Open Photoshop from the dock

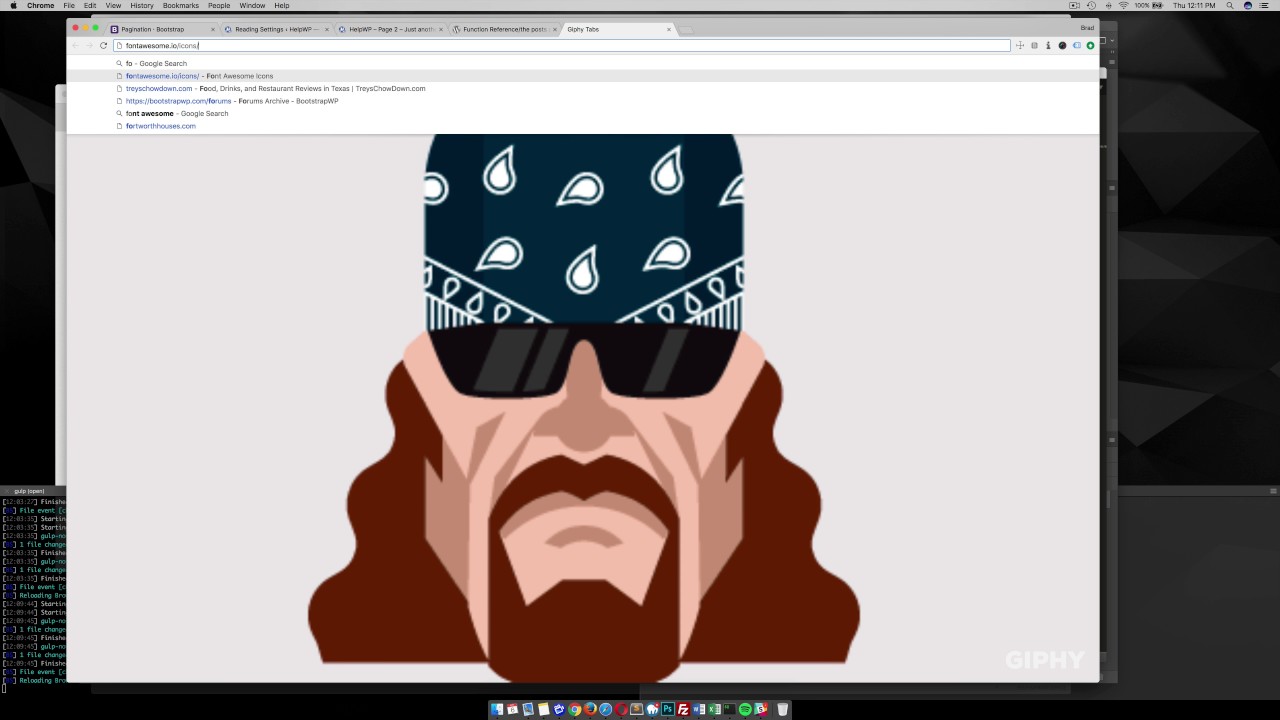tap(667, 709)
